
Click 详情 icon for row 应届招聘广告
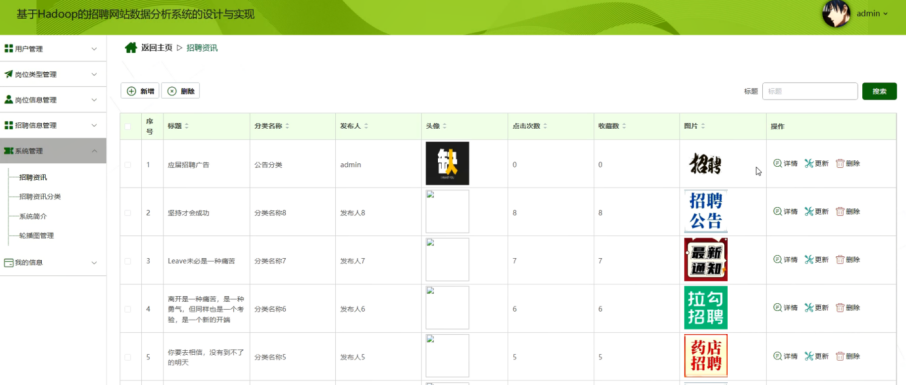[x=777, y=164]
